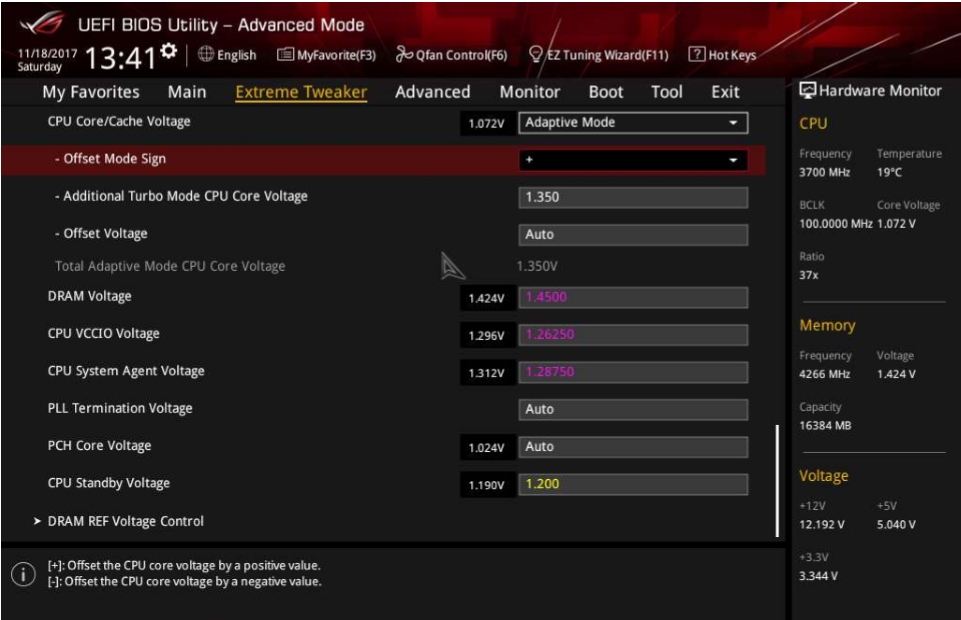Click the settings gear next to the clock

(169, 51)
